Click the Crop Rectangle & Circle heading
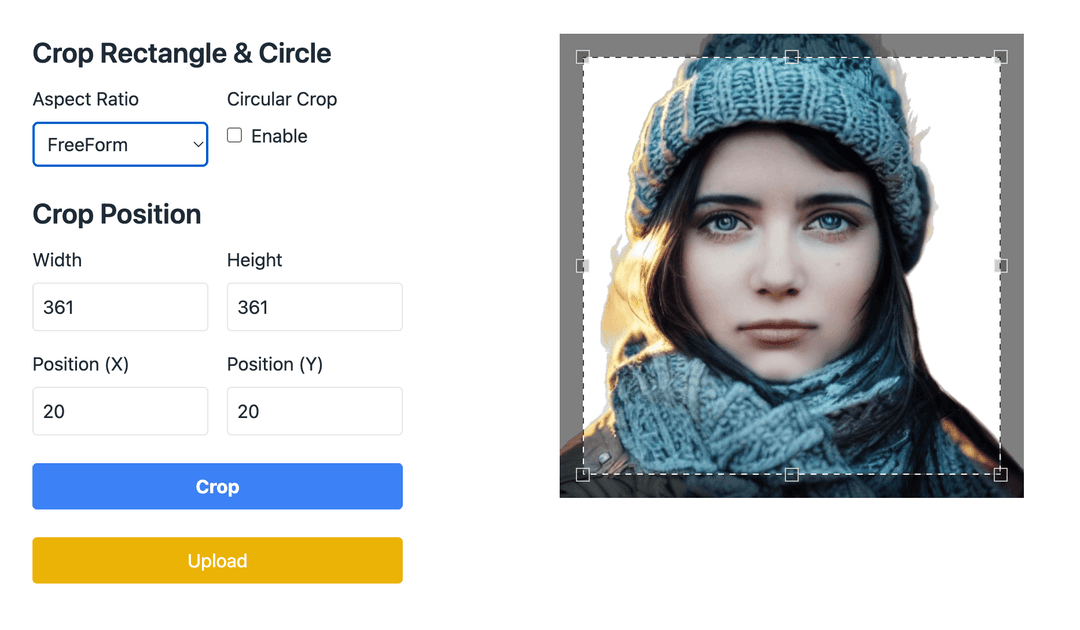Screen dimensions: 1080x630 (182, 53)
